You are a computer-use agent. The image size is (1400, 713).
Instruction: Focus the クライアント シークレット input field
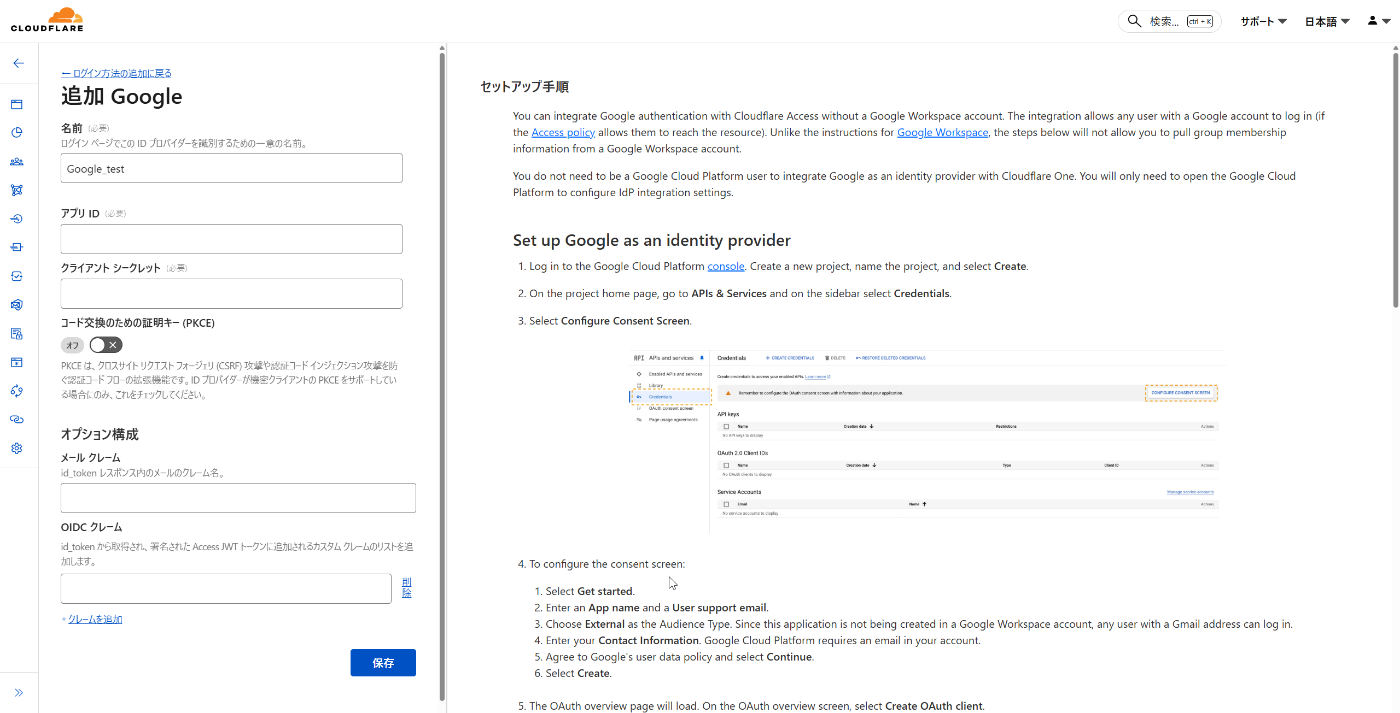pyautogui.click(x=232, y=293)
